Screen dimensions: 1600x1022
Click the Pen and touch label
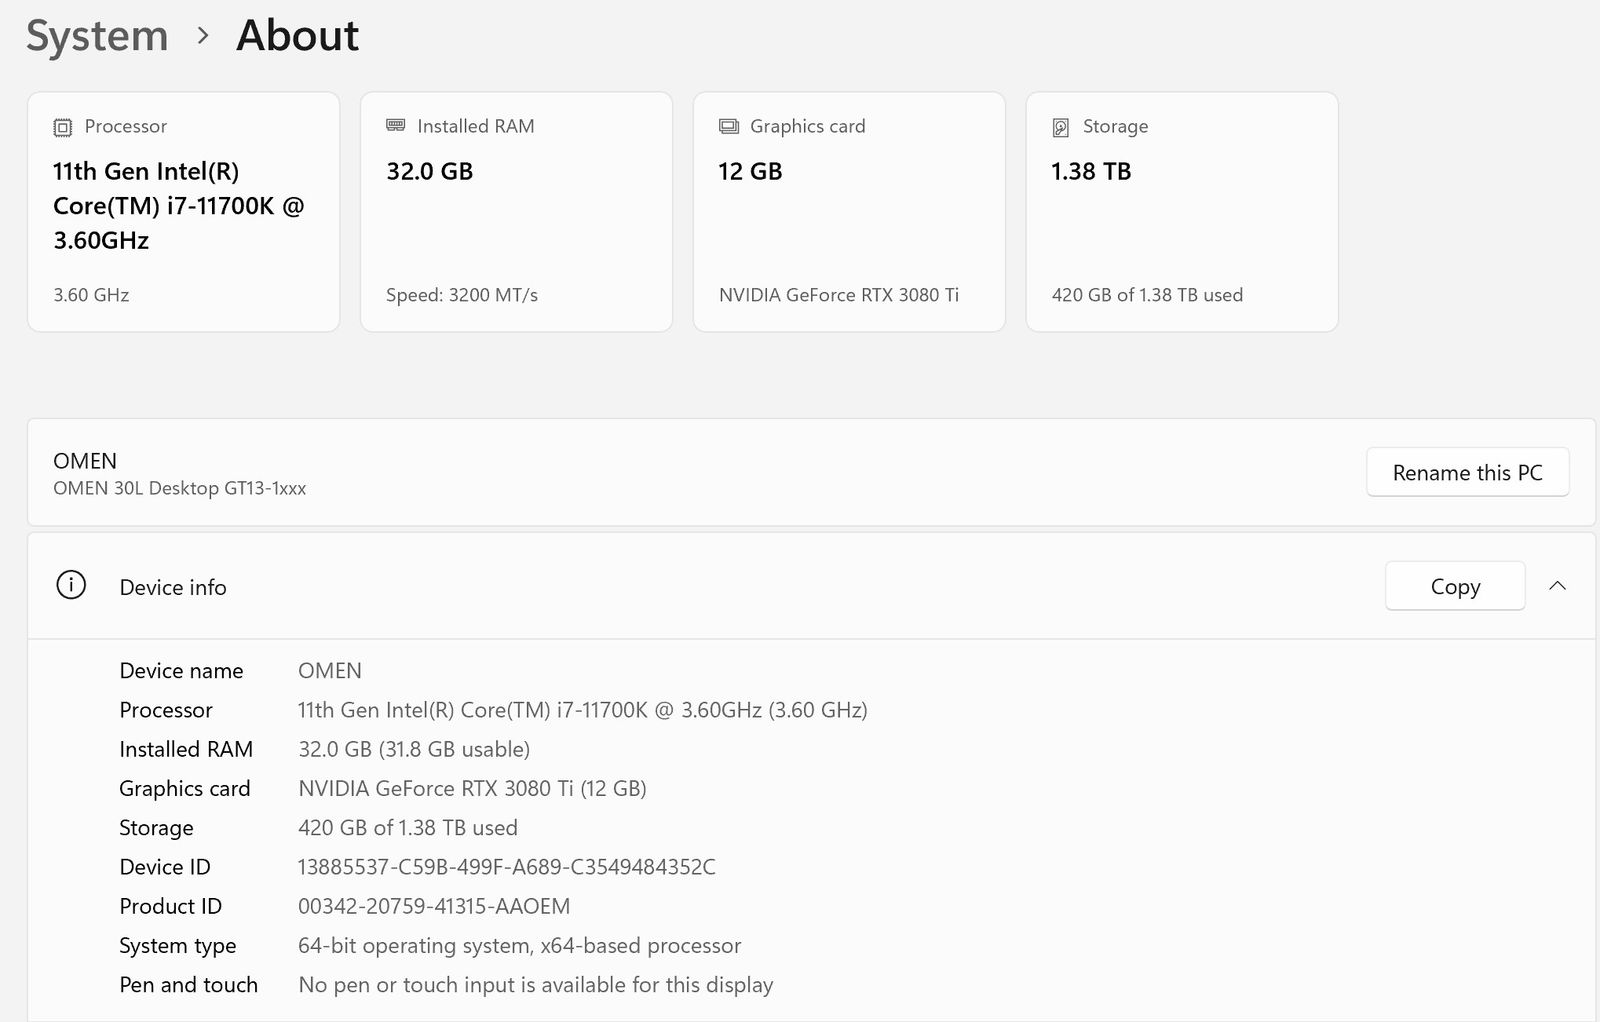pos(189,985)
